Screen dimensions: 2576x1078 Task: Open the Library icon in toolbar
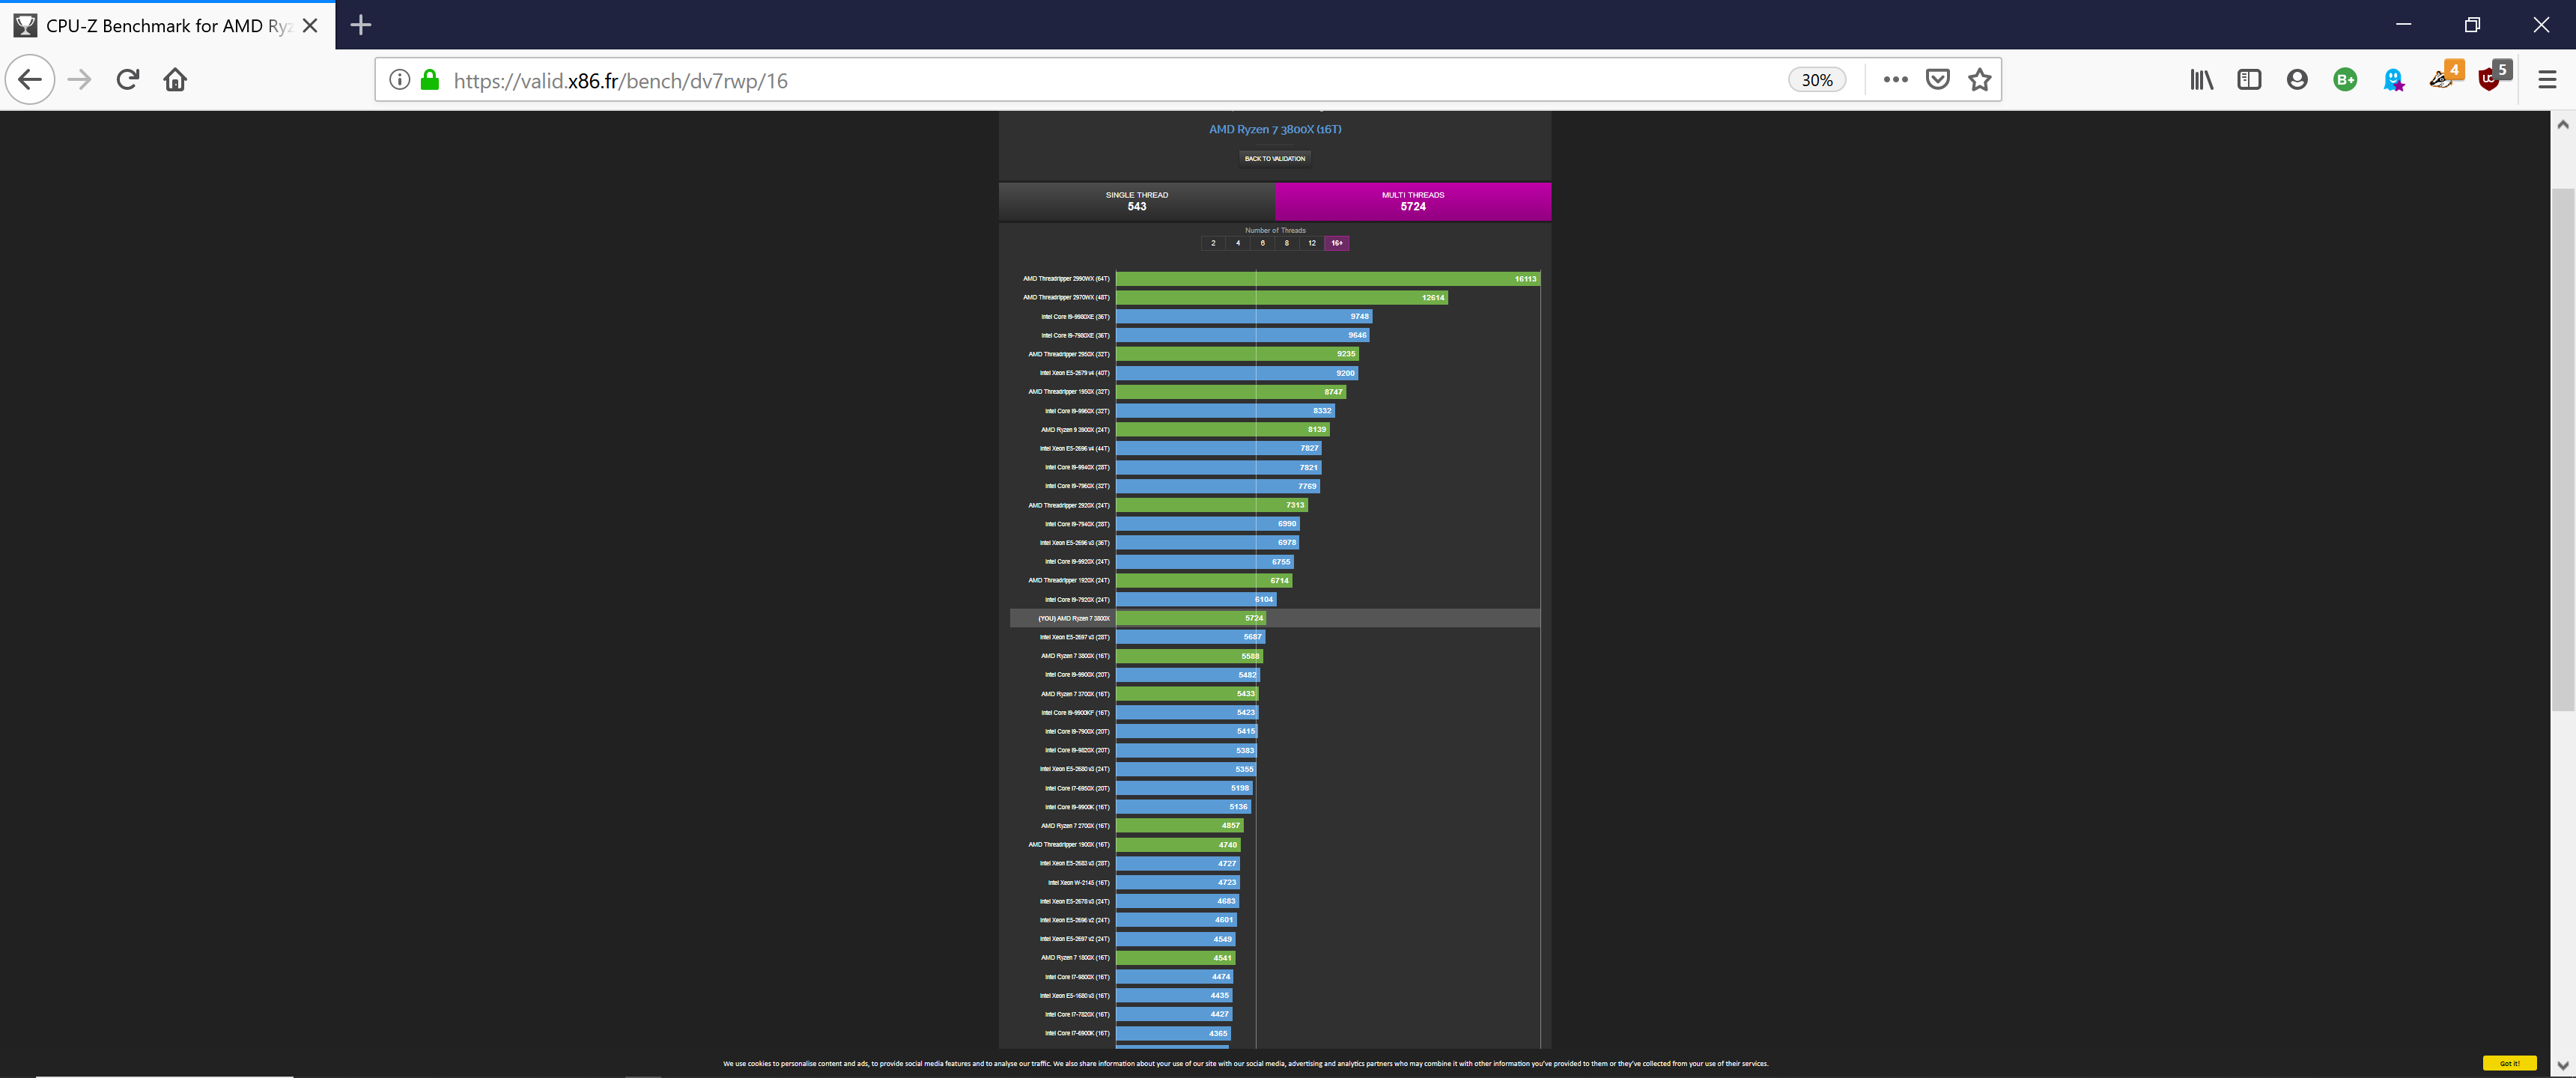pos(2201,80)
